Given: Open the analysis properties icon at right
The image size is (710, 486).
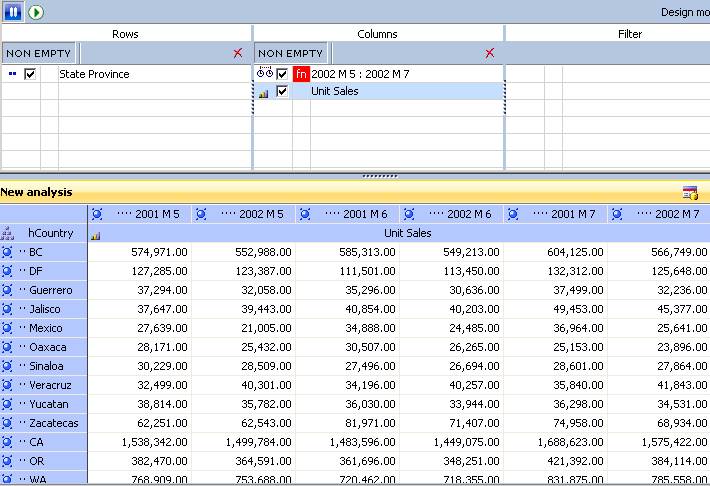Looking at the screenshot, I should pyautogui.click(x=690, y=193).
